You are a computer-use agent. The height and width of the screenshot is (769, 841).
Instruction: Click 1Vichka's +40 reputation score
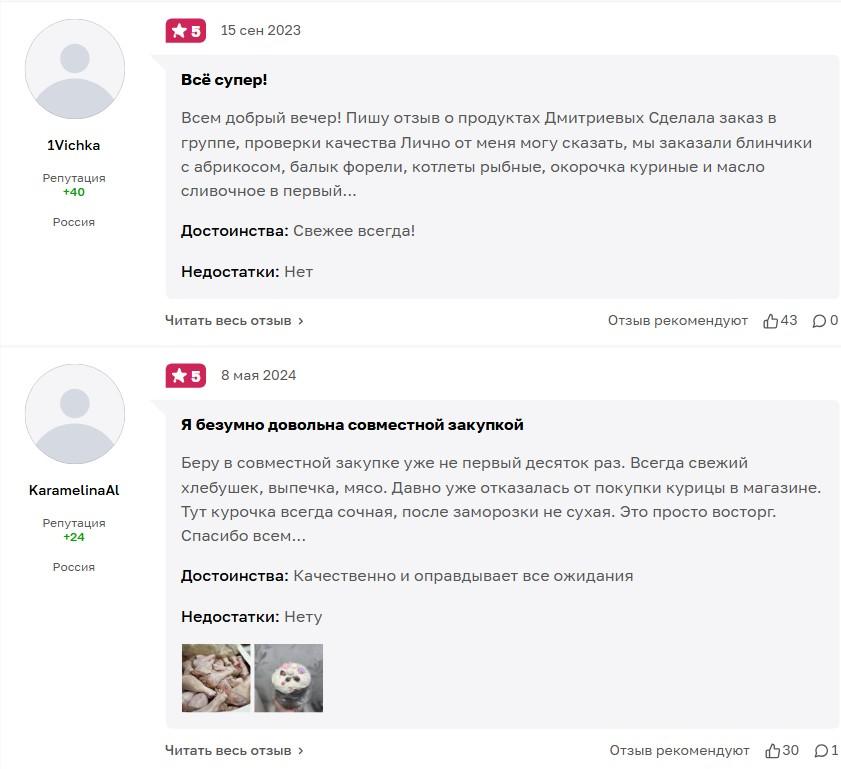tap(74, 192)
